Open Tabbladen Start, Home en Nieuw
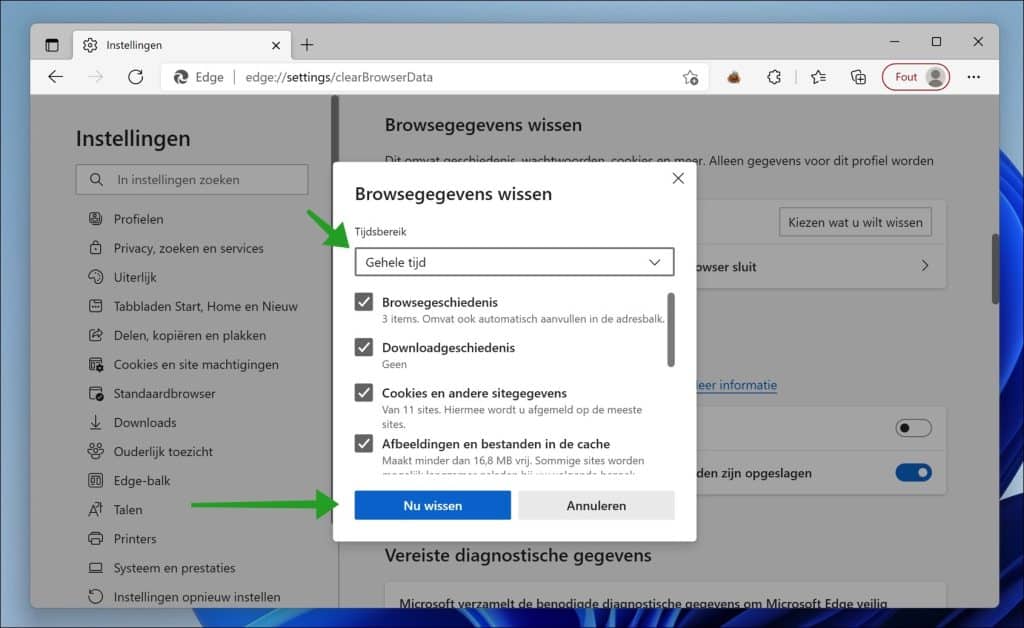 click(x=206, y=306)
